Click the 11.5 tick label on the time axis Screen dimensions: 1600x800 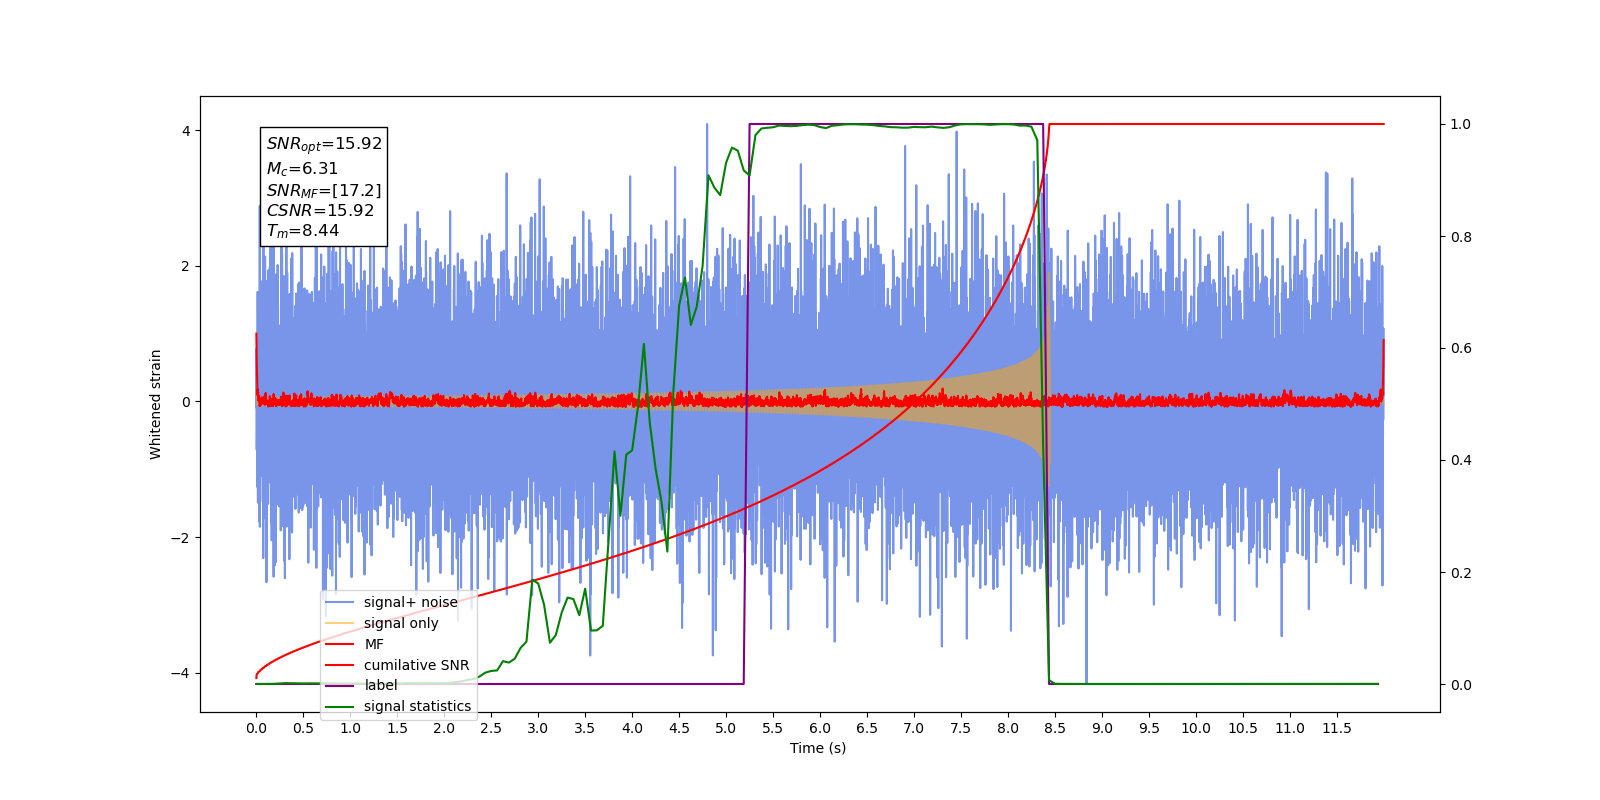1337,729
